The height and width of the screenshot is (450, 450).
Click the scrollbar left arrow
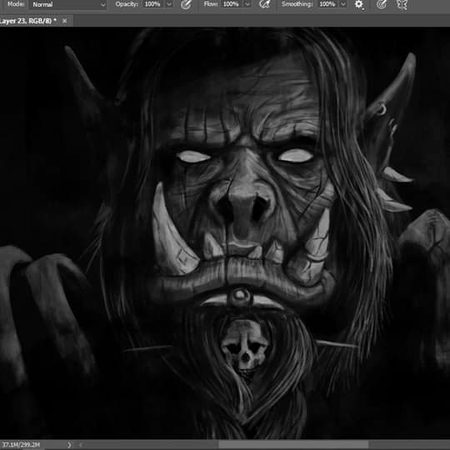[81, 445]
